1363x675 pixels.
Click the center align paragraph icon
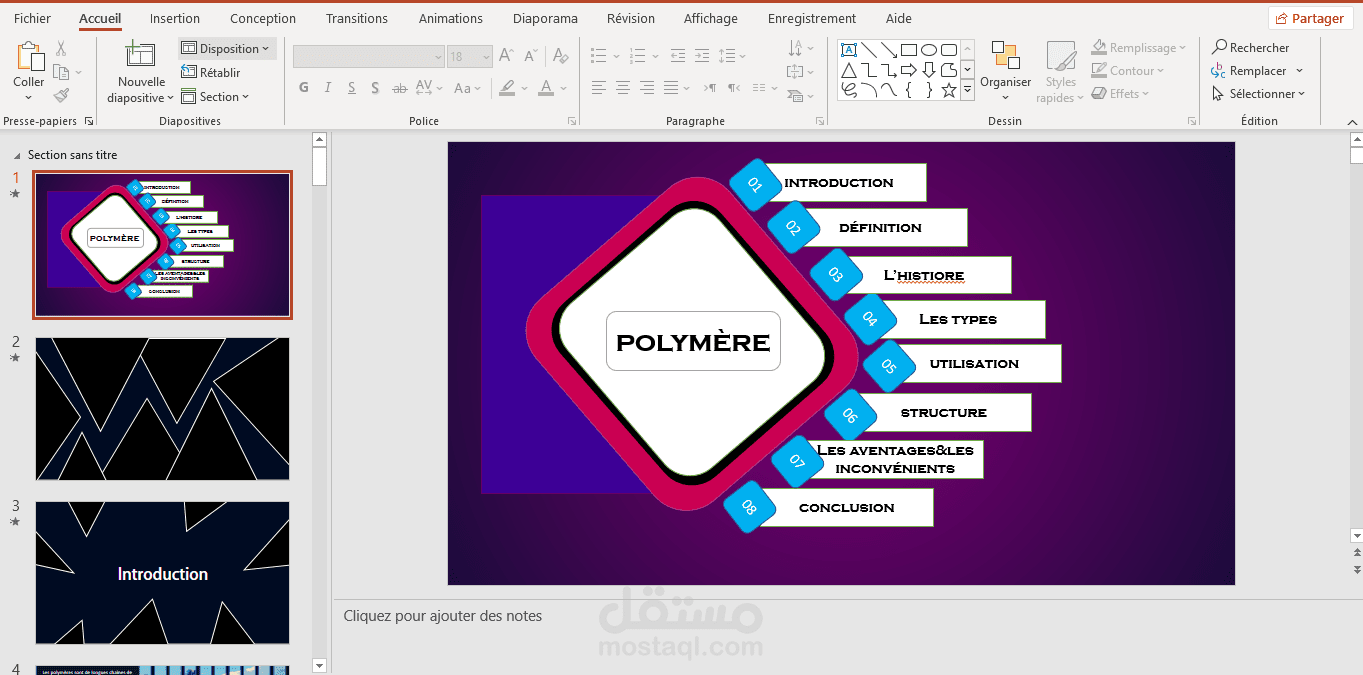pyautogui.click(x=622, y=88)
